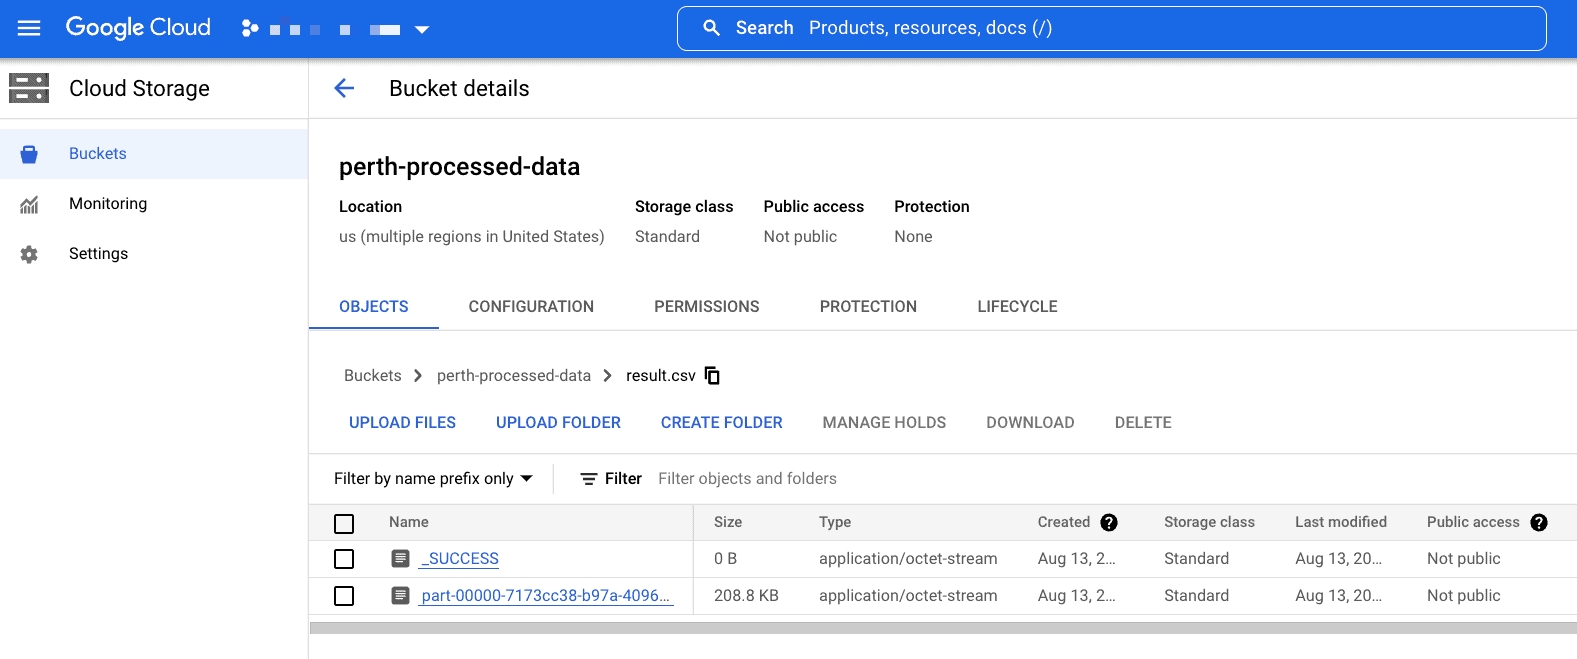This screenshot has width=1577, height=659.
Task: Click the perth-processed-data breadcrumb
Action: tap(514, 375)
